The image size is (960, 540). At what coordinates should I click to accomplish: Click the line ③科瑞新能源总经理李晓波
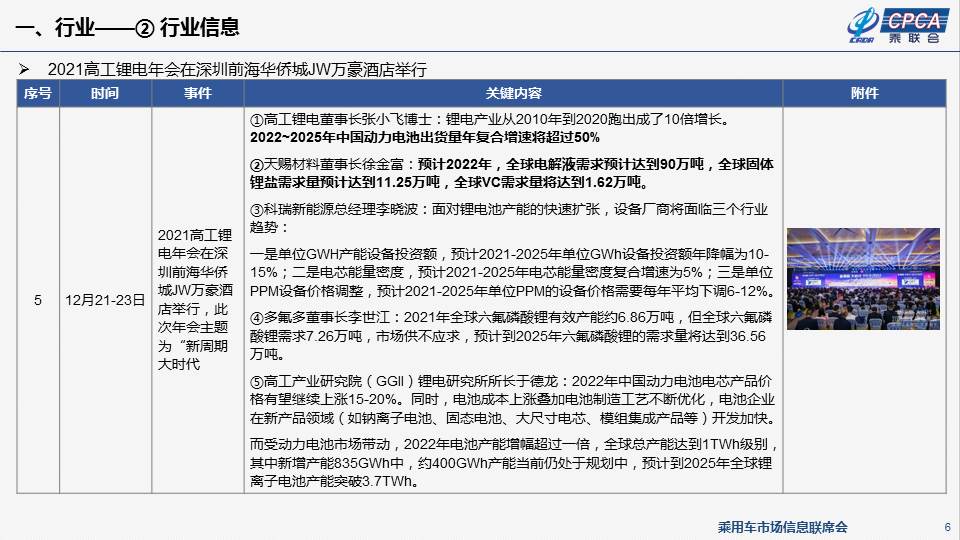(x=508, y=209)
